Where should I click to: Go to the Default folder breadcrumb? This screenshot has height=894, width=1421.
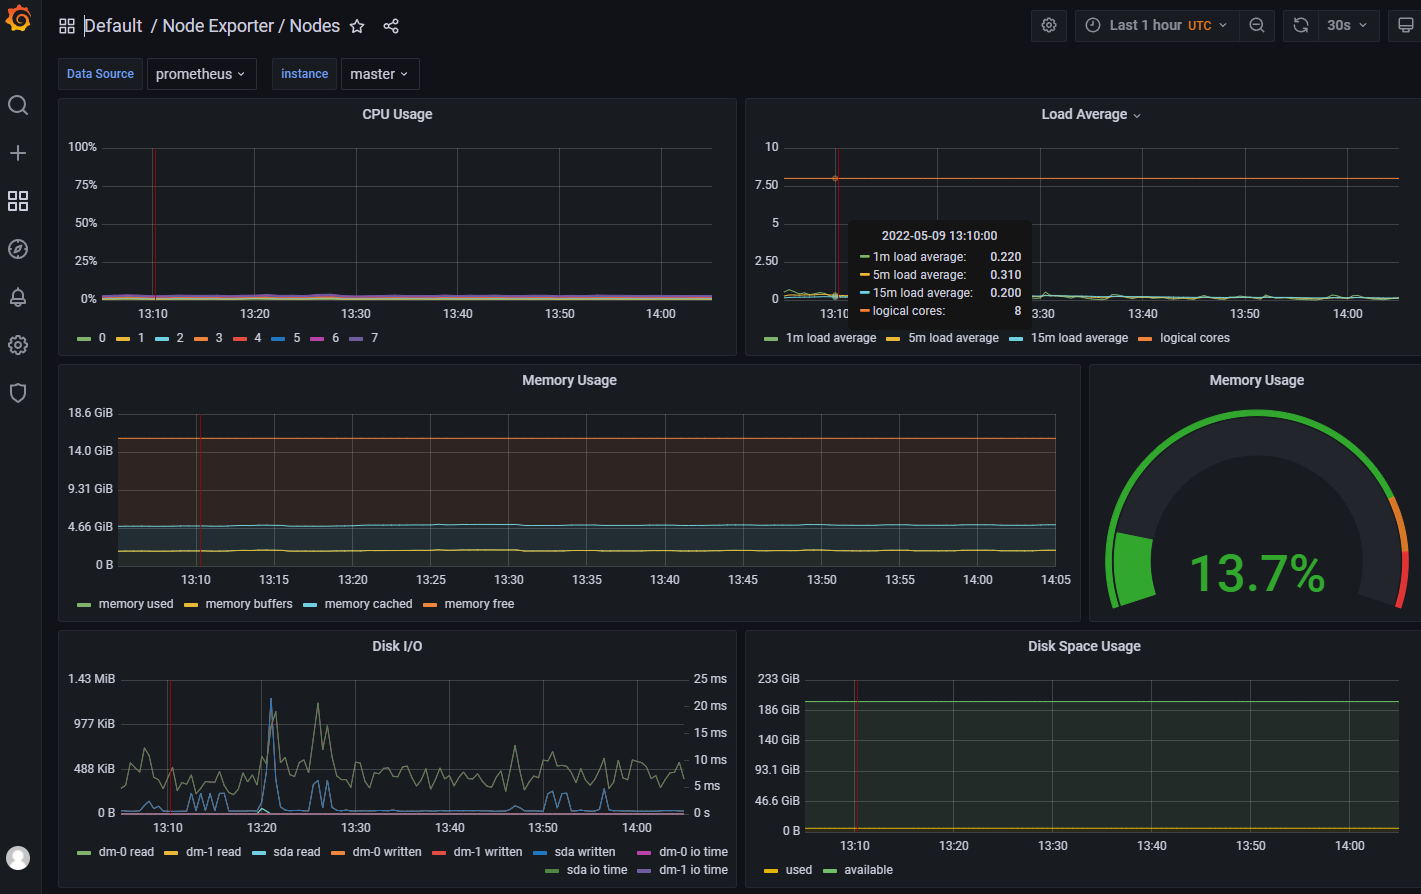click(x=113, y=26)
